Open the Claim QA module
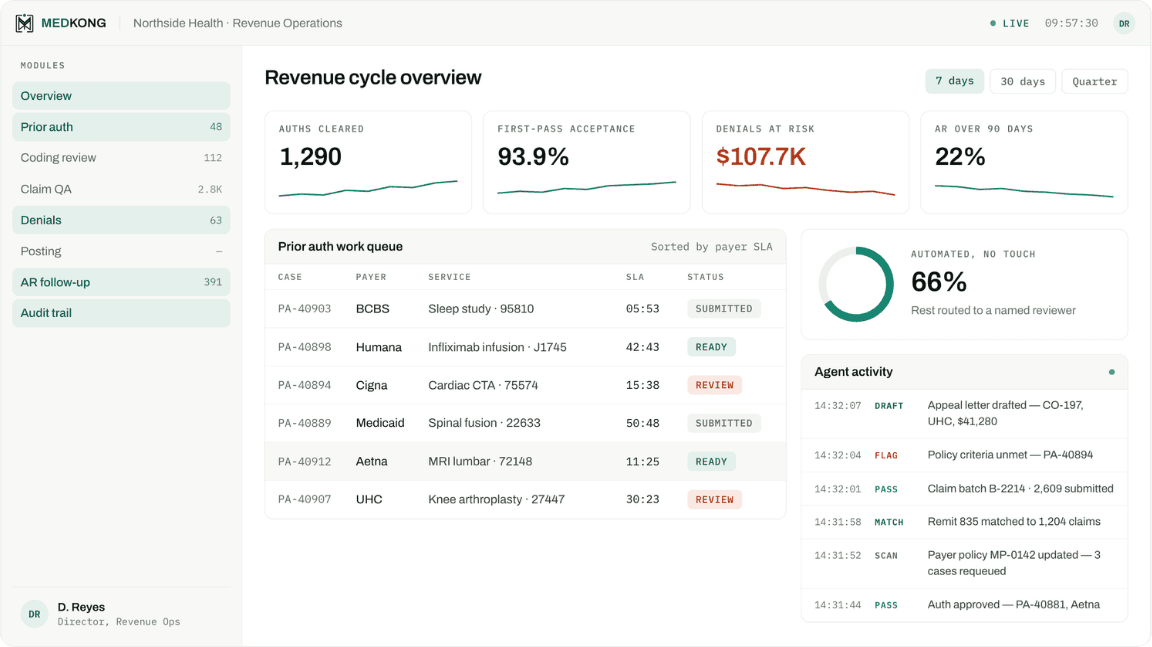 [x=121, y=189]
